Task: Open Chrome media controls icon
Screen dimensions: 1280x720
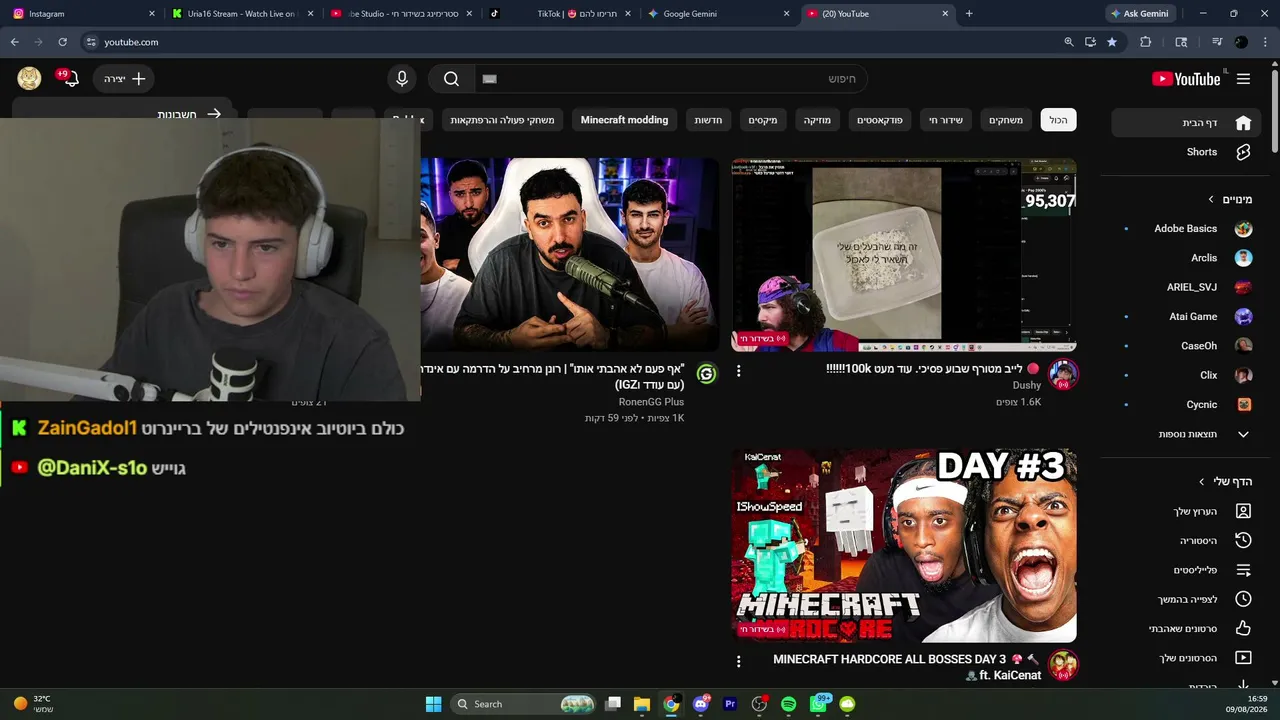Action: 1217,42
